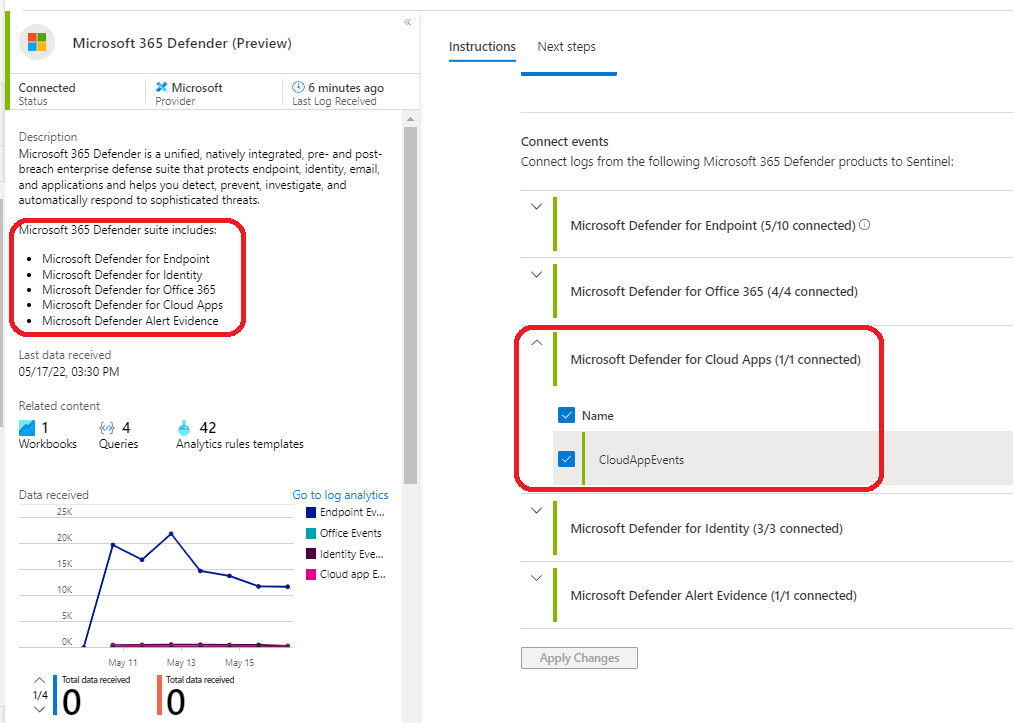The height and width of the screenshot is (723, 1013).
Task: Click the Apply Changes button
Action: (x=579, y=658)
